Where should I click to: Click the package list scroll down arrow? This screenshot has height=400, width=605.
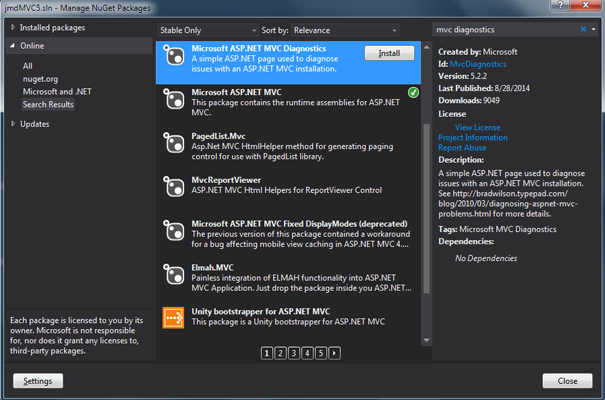click(x=426, y=340)
